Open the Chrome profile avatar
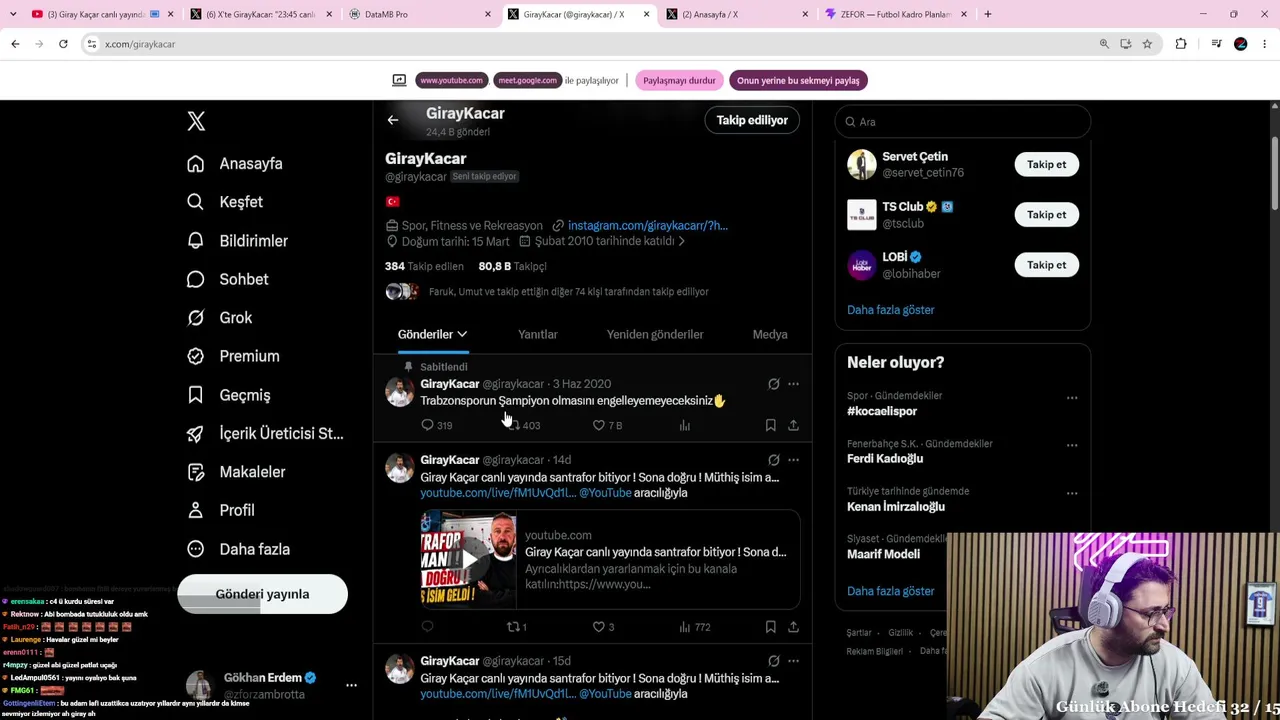The image size is (1280, 720). pos(1241,44)
